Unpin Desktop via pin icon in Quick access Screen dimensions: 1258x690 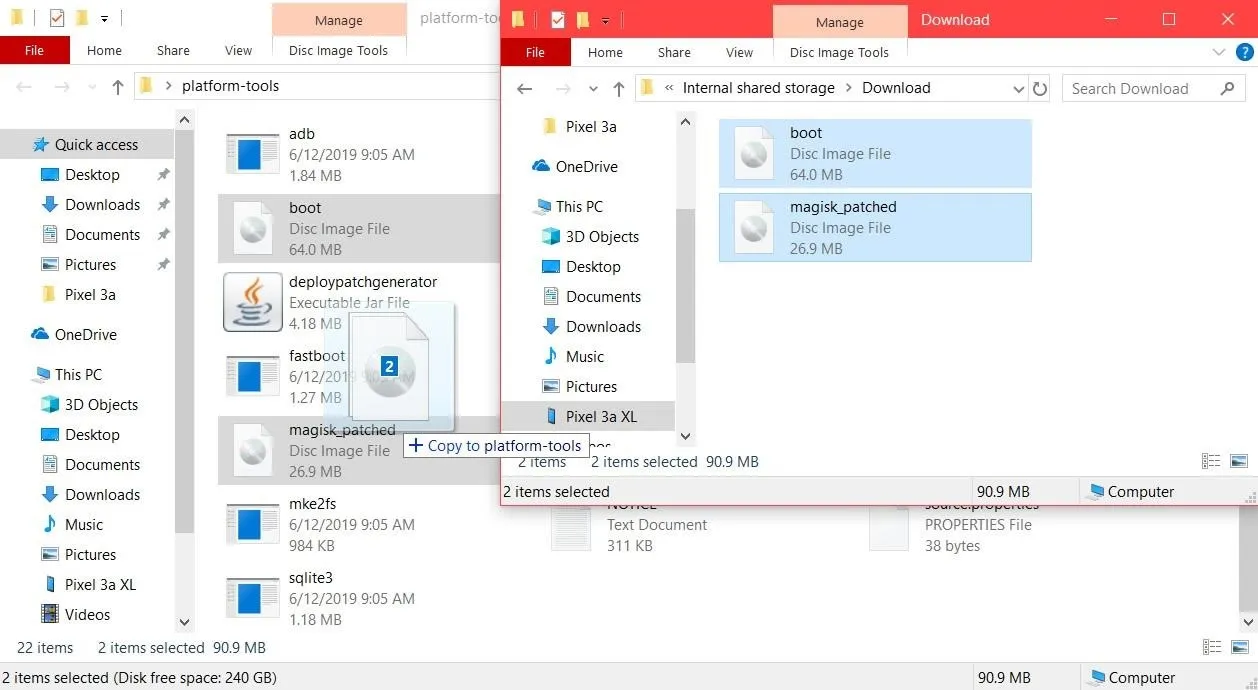pyautogui.click(x=163, y=175)
